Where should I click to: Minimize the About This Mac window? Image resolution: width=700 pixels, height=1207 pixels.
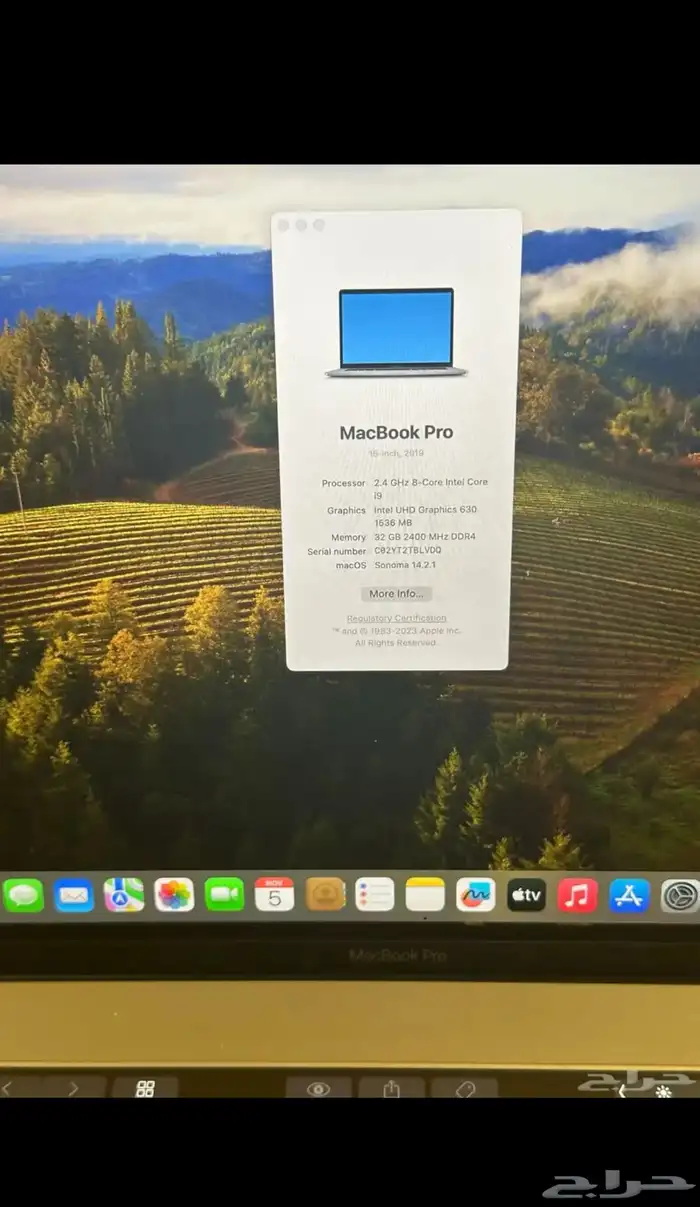(x=301, y=225)
